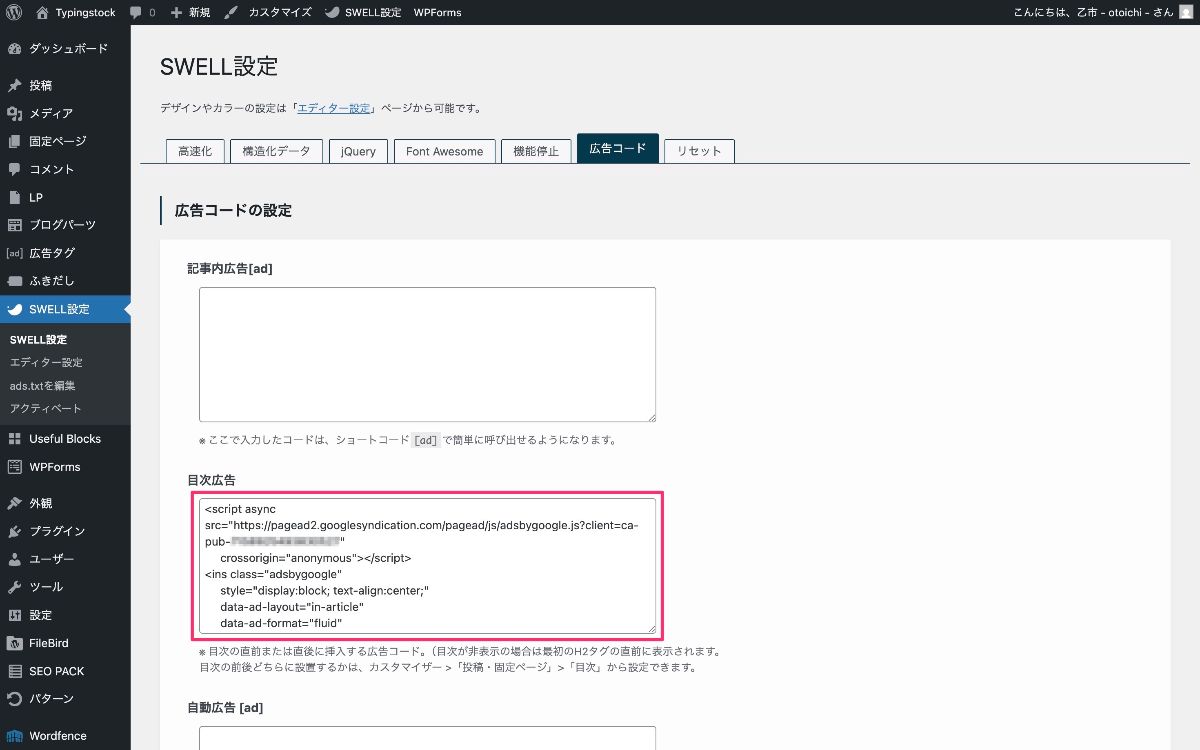
Task: Click the [ad] icon for 広告タグ
Action: 14,253
